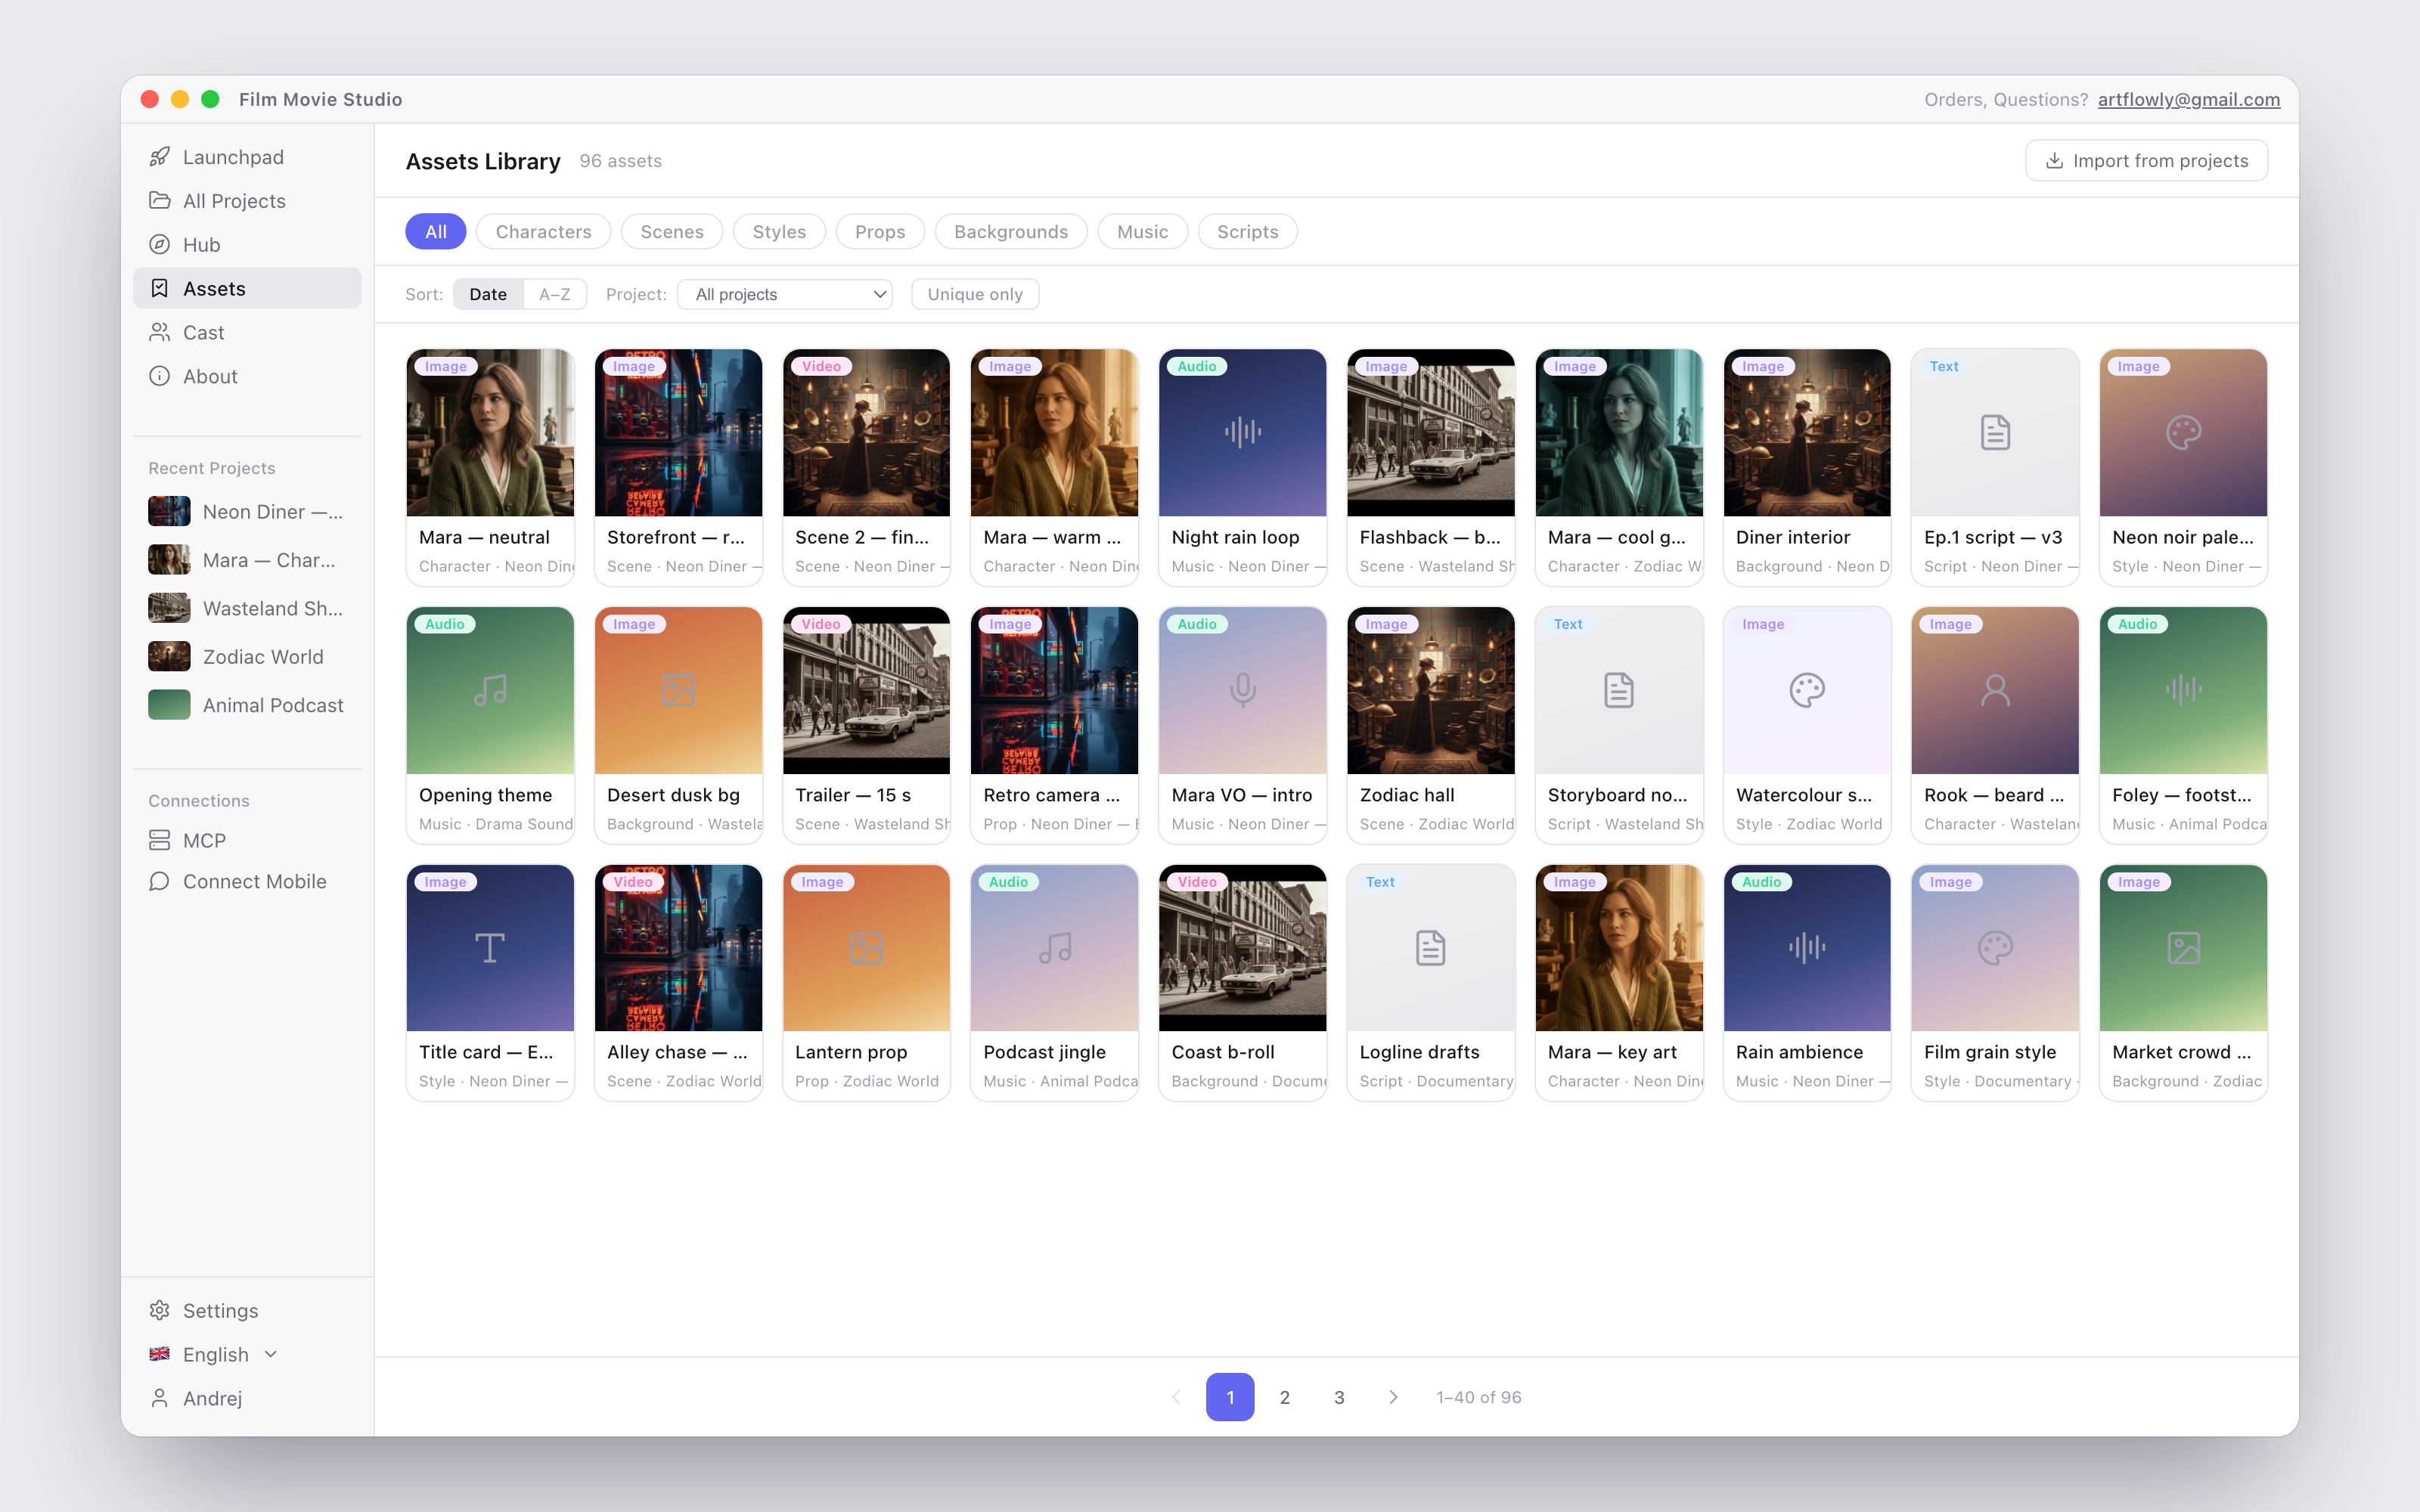Select the All filter tab
This screenshot has width=2420, height=1512.
pos(436,231)
